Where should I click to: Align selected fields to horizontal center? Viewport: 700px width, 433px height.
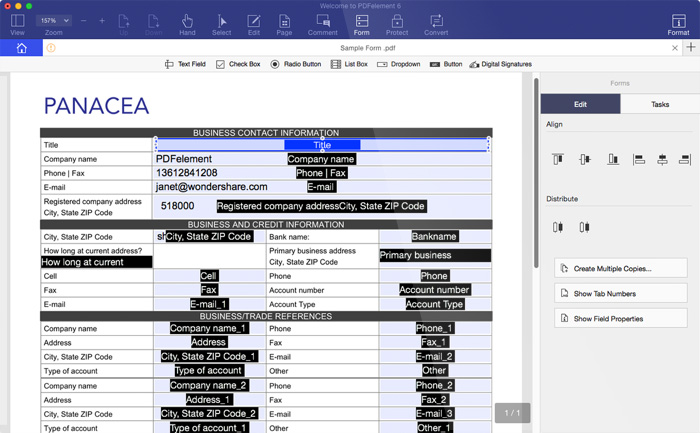pyautogui.click(x=662, y=159)
